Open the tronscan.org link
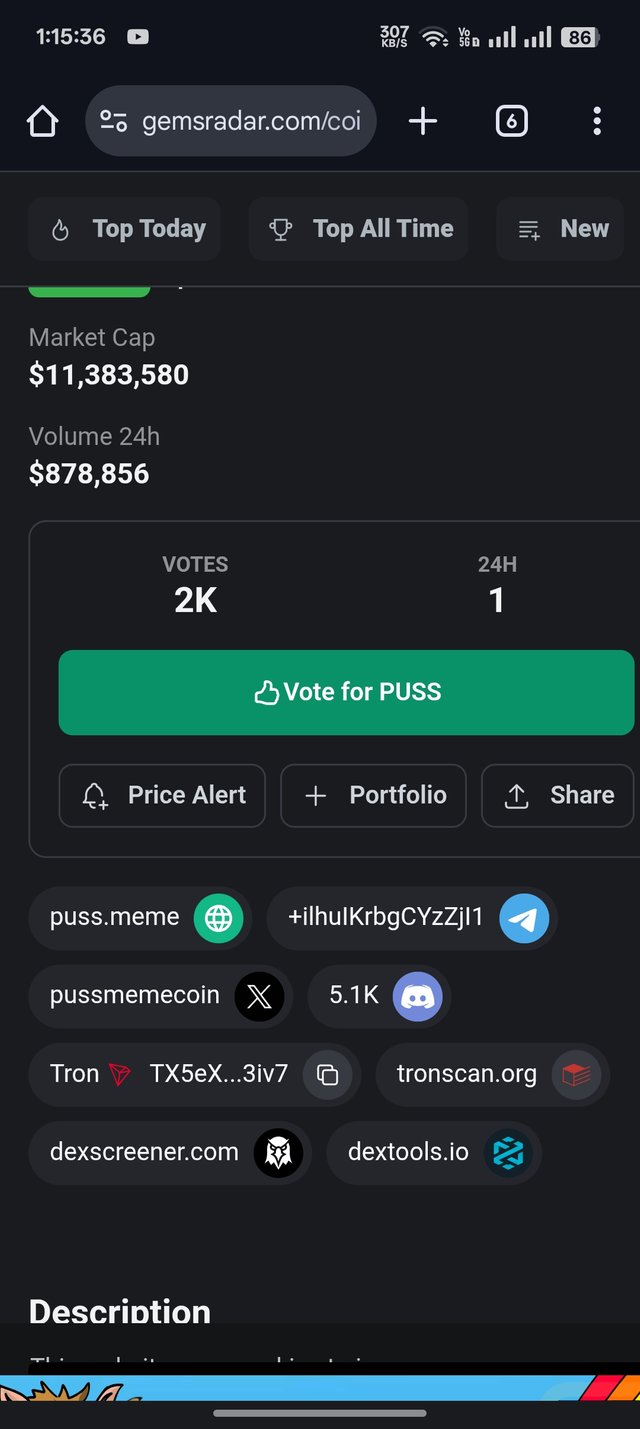 click(x=492, y=1075)
